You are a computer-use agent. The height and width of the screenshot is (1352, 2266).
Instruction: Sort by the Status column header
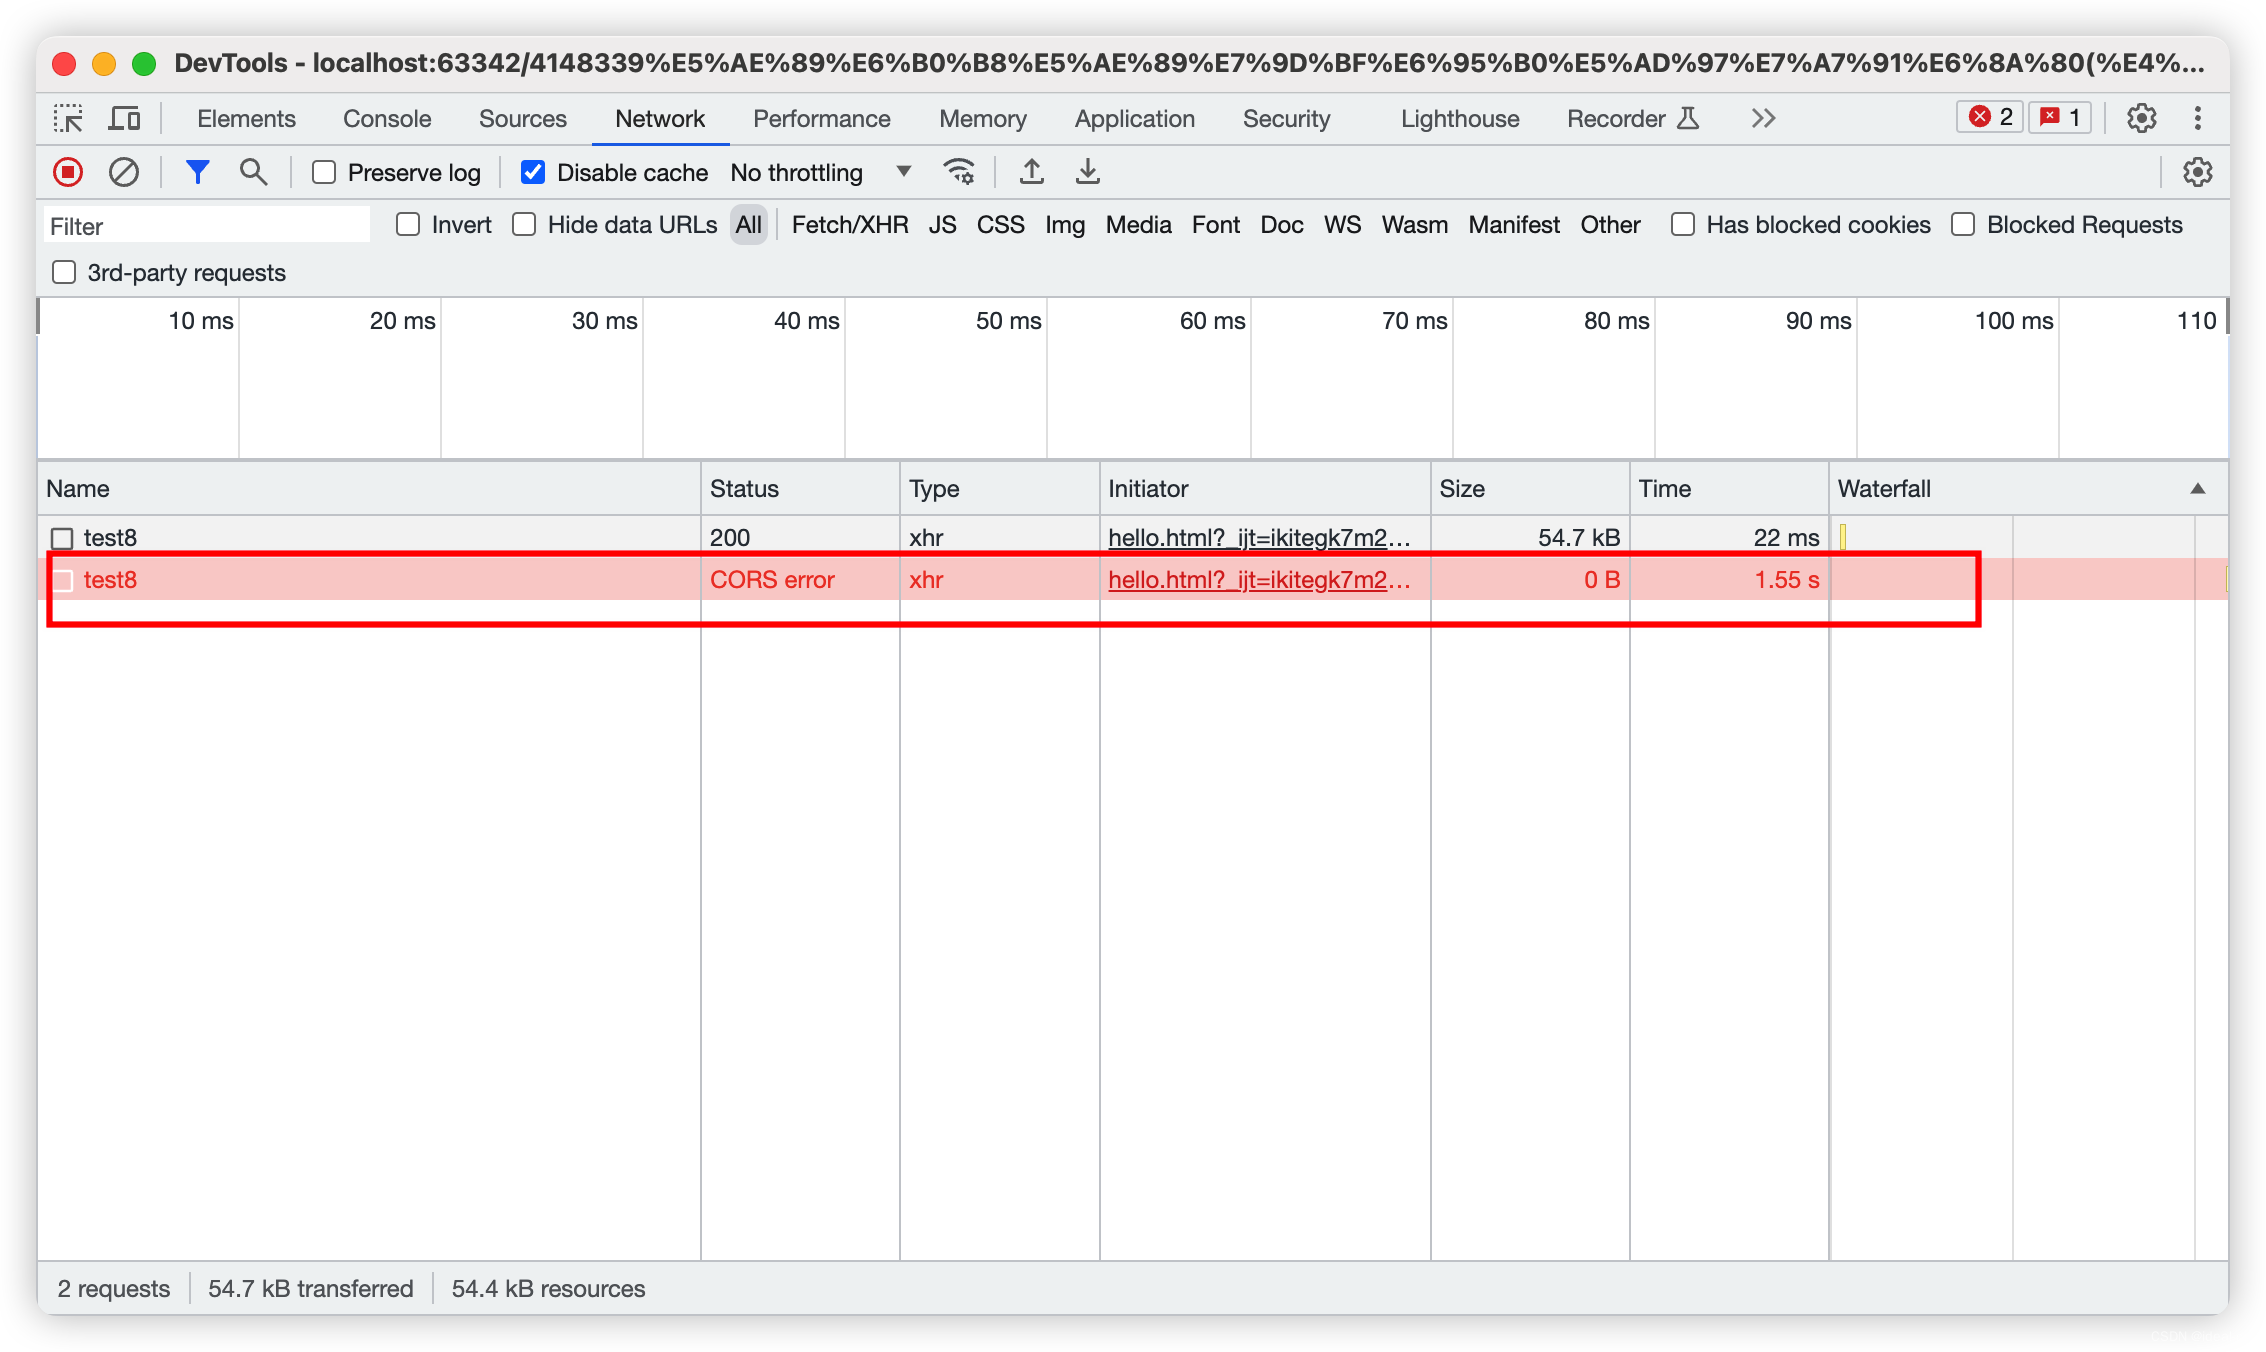pyautogui.click(x=800, y=488)
